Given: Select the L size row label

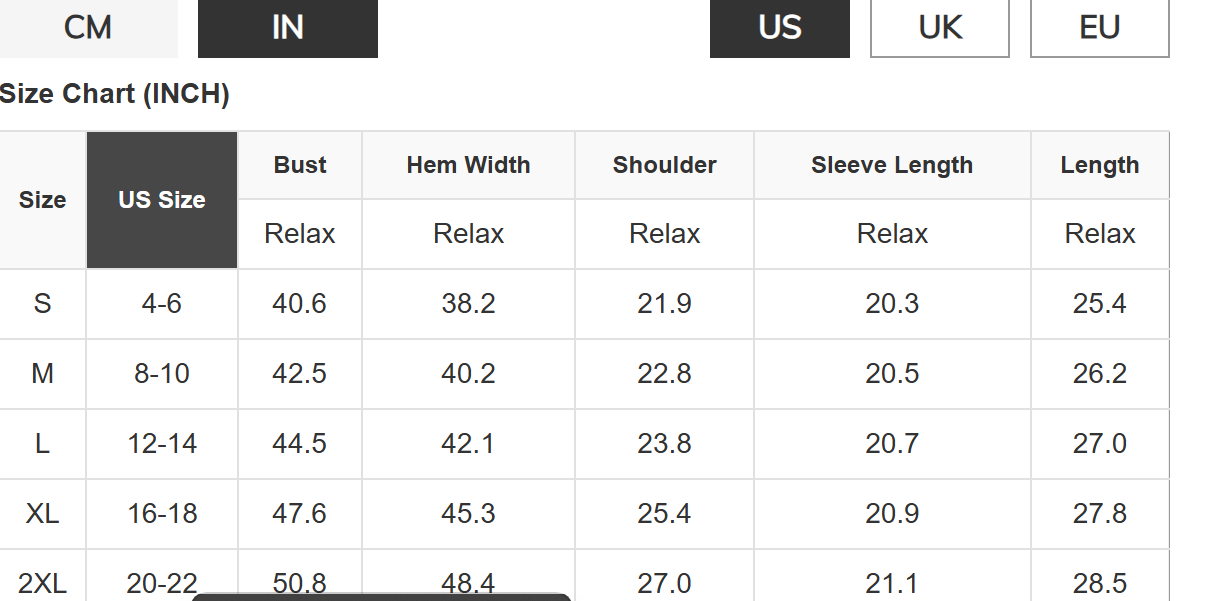Looking at the screenshot, I should 42,443.
